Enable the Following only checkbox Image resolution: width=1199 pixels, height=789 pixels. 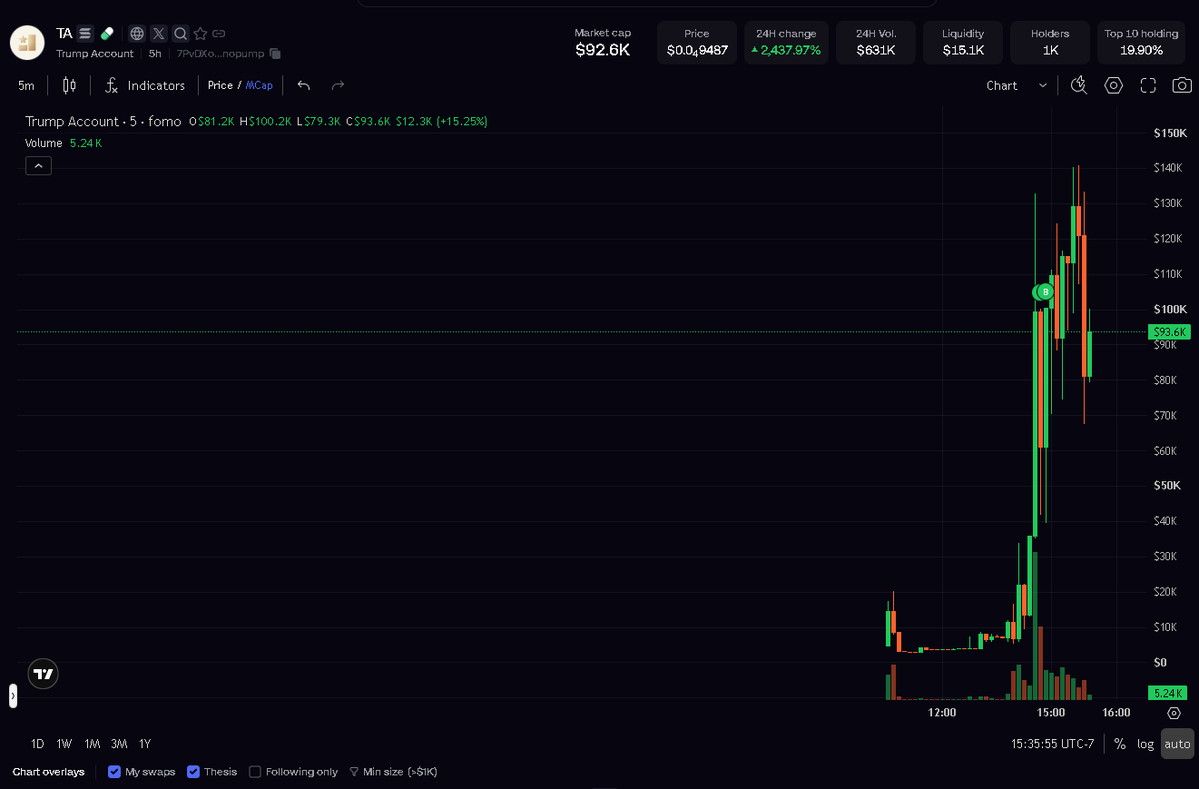point(255,771)
